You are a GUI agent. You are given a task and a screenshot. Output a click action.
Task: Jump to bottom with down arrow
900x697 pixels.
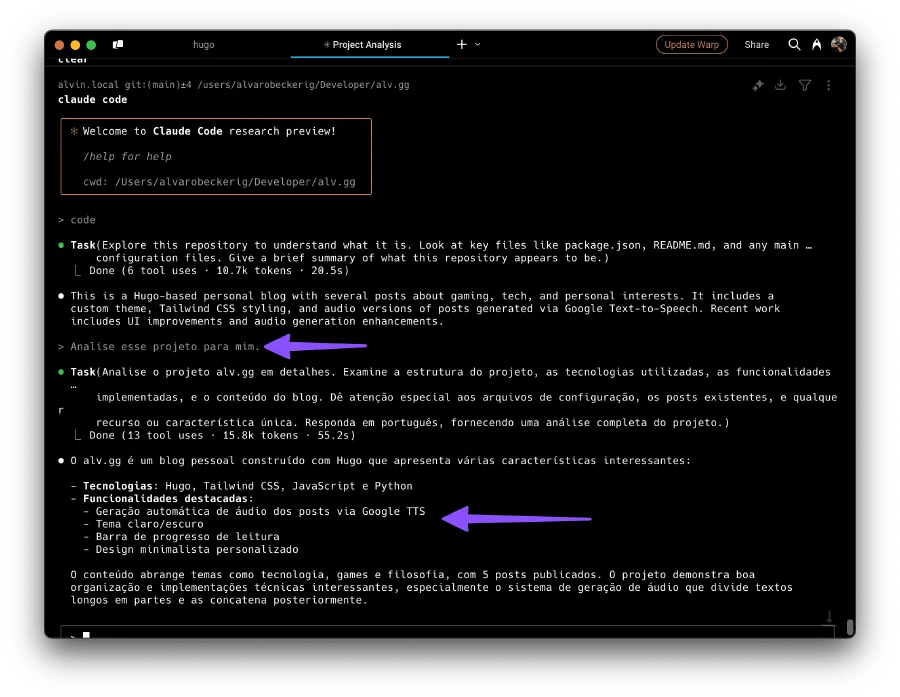click(x=829, y=617)
